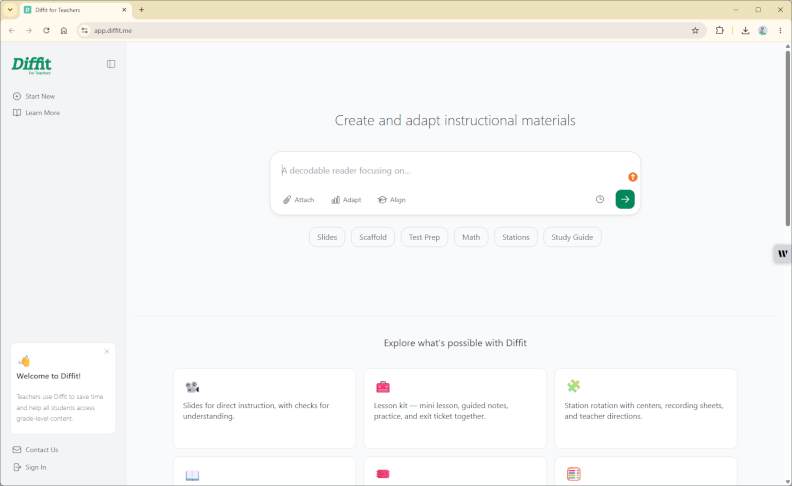792x486 pixels.
Task: Reload the page
Action: [x=46, y=30]
